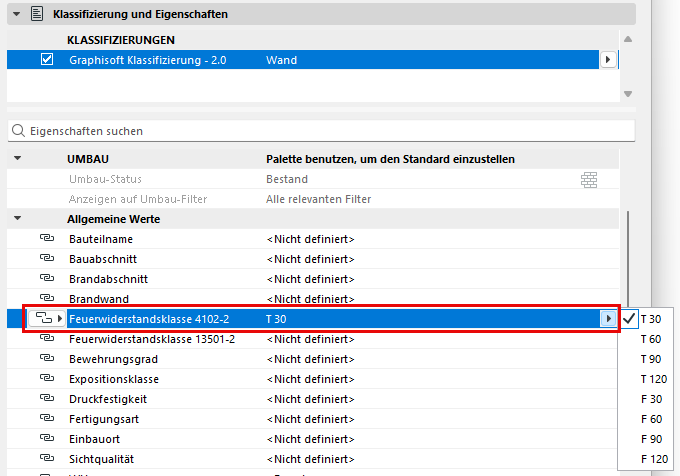Screen dimensions: 680x476
Task: Click the properties list vertical scrollbar
Action: click(x=628, y=260)
